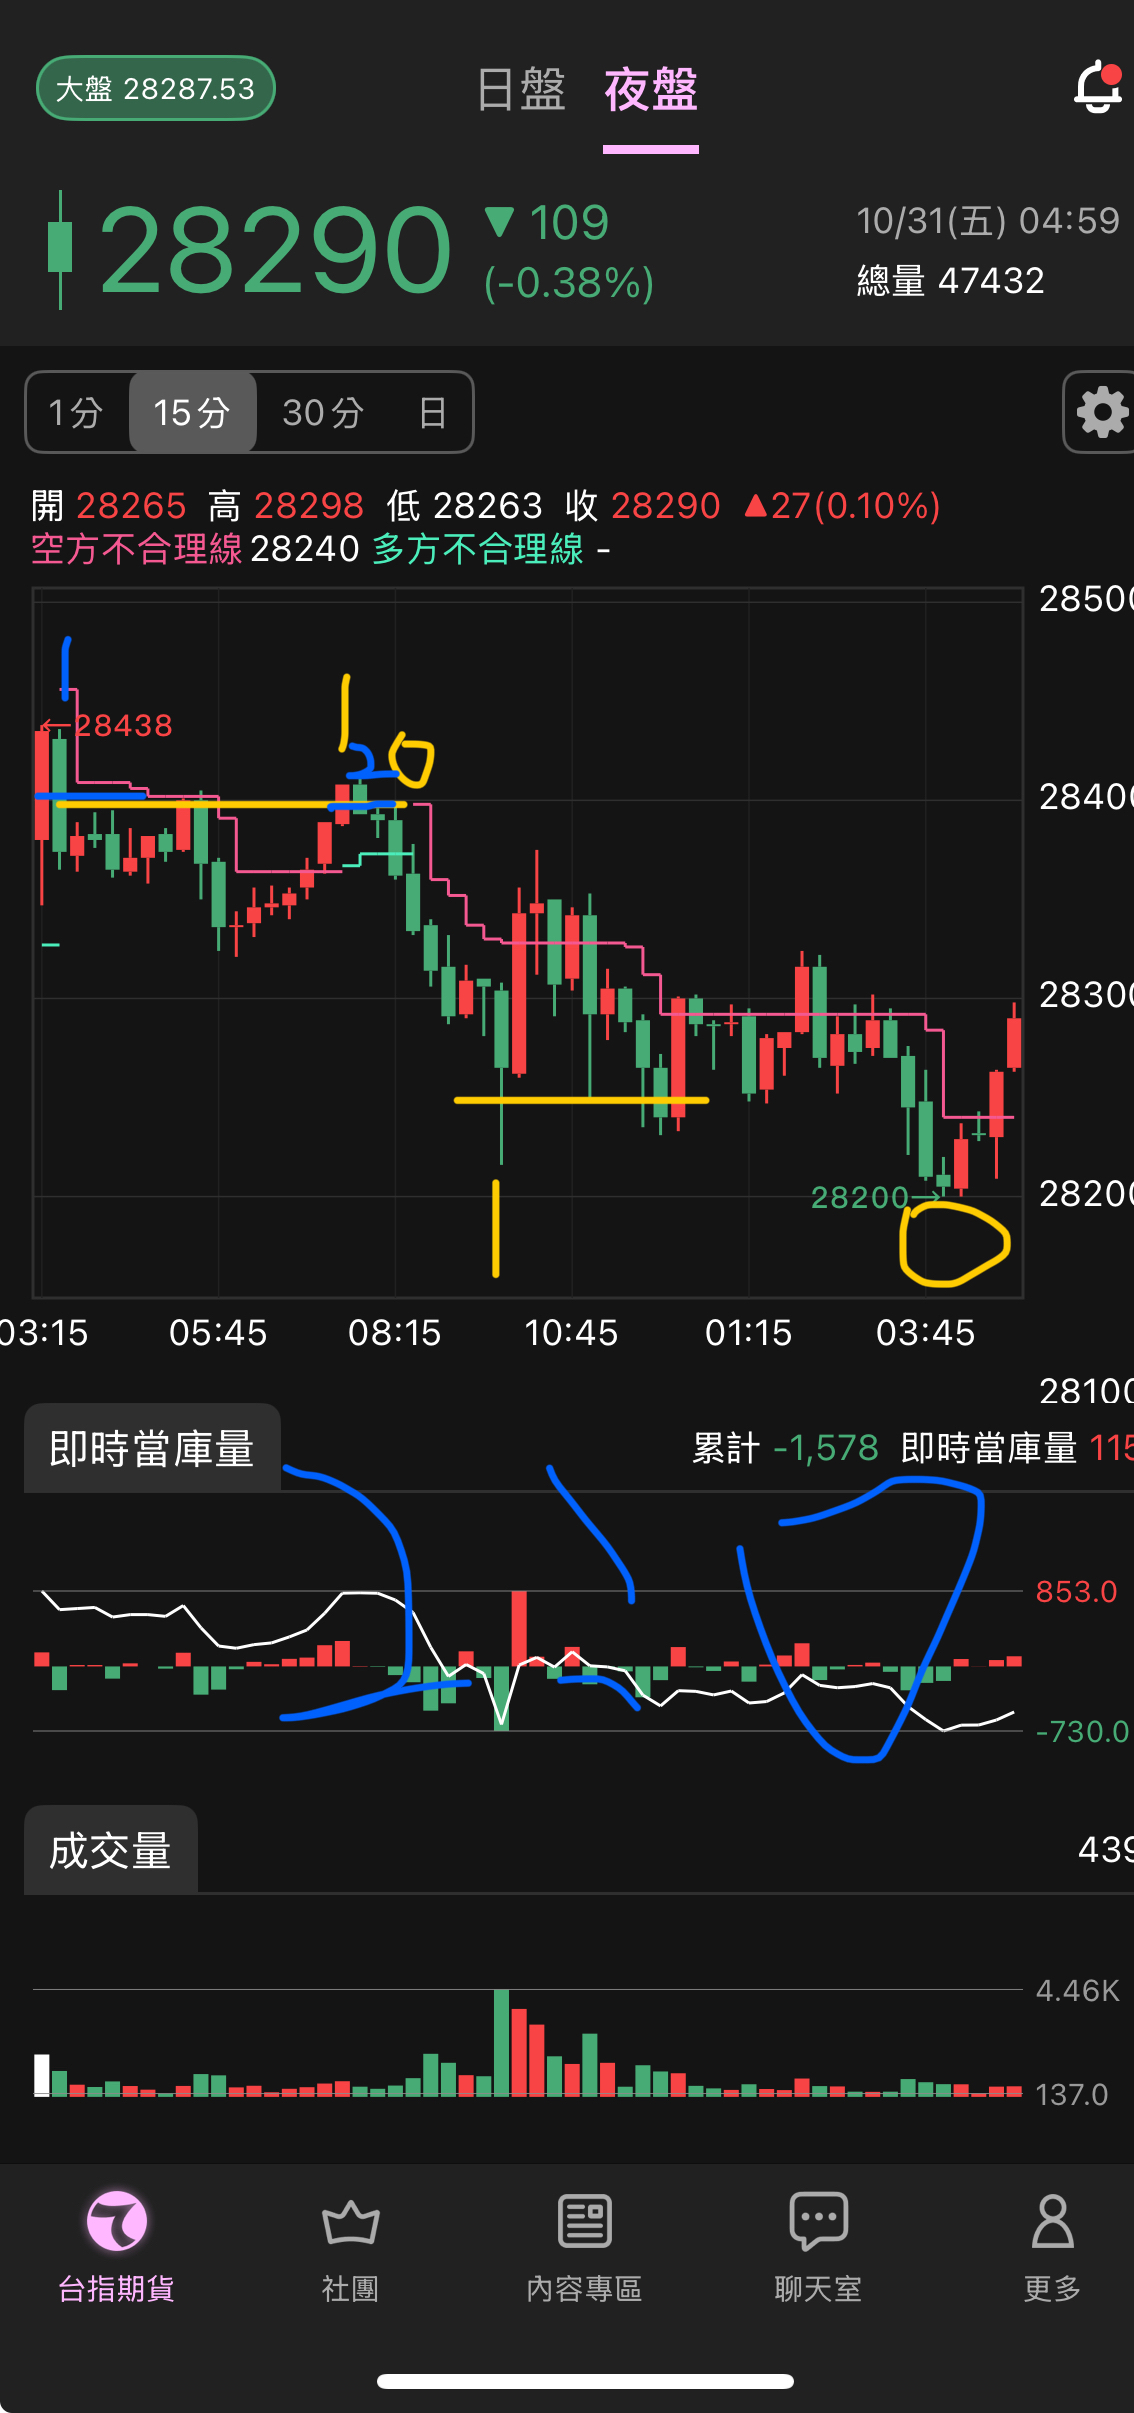Viewport: 1134px width, 2413px height.
Task: Tap the 成交量 indicator label
Action: (110, 1850)
